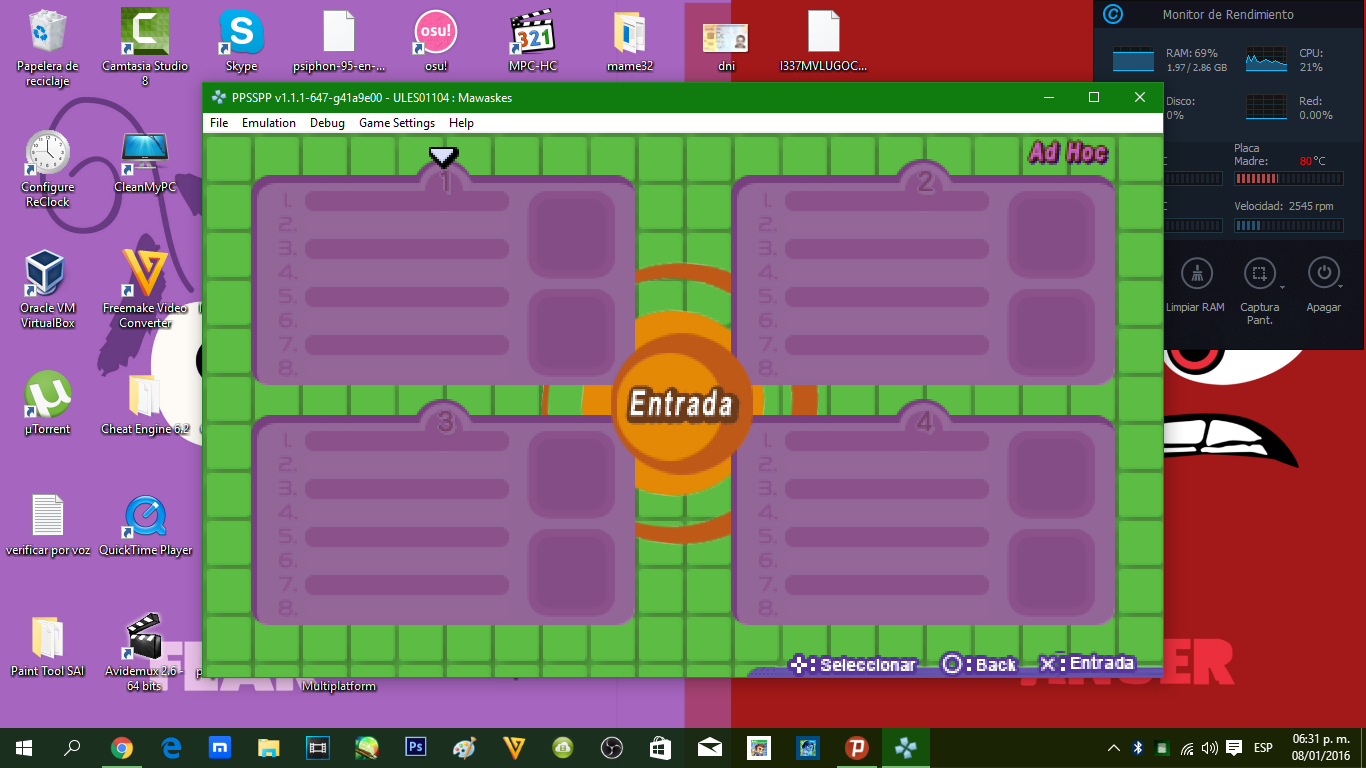Viewport: 1366px width, 768px height.
Task: Expand the Captura Pant. dropdown arrow
Action: (1282, 288)
